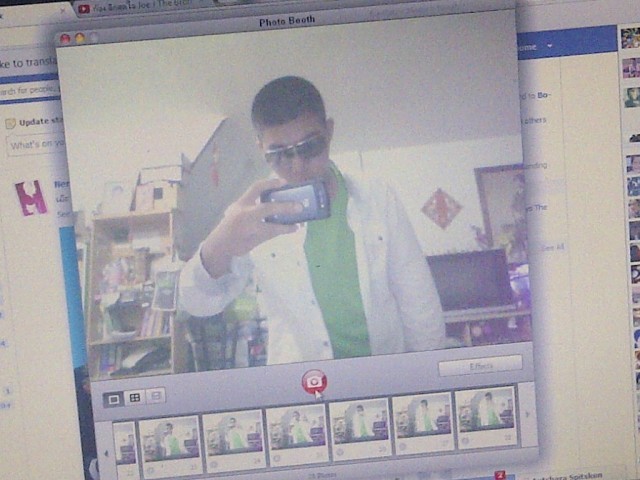Viewport: 640px width, 480px height.
Task: Select photo thumbnail numbered 23
Action: tap(170, 445)
